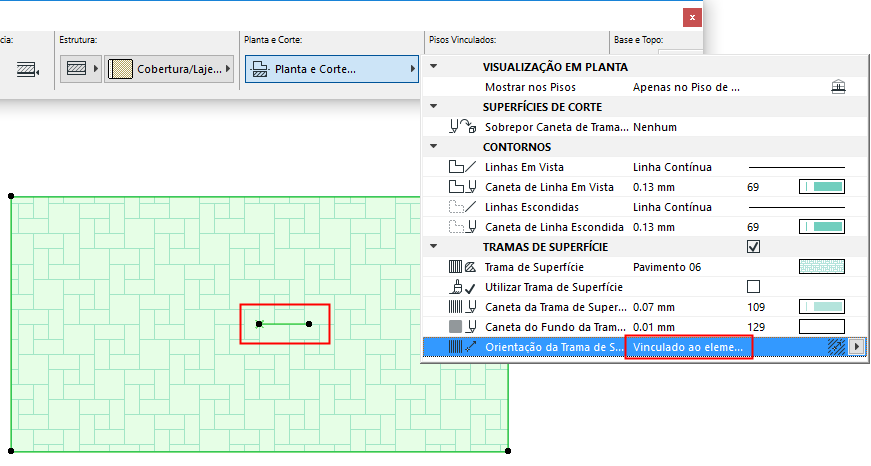Click the 'Pavimento 06' fill value
The height and width of the screenshot is (466, 871).
pos(667,267)
